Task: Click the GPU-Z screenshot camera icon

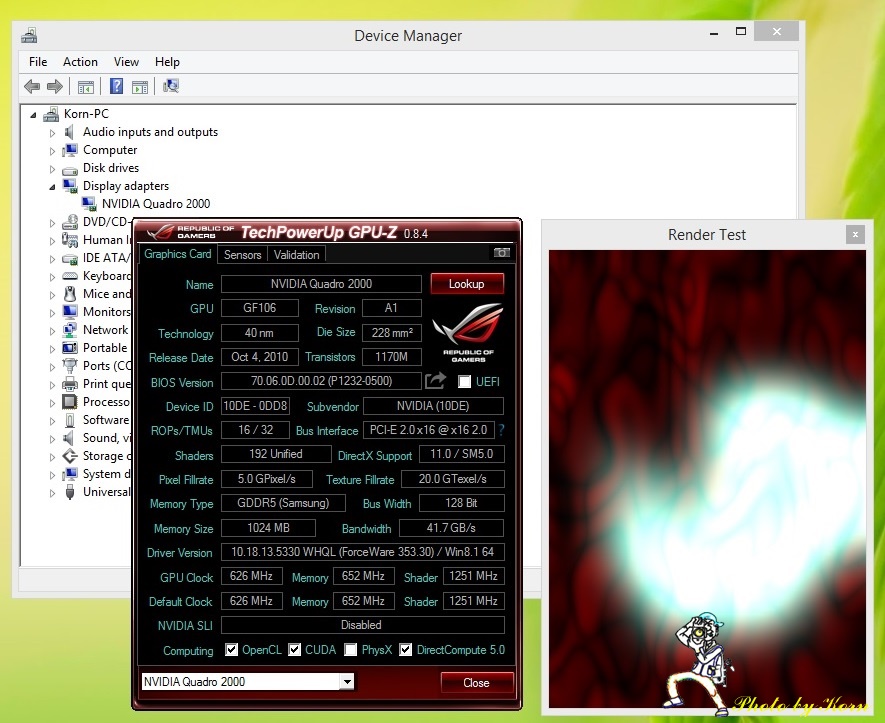Action: (x=501, y=253)
